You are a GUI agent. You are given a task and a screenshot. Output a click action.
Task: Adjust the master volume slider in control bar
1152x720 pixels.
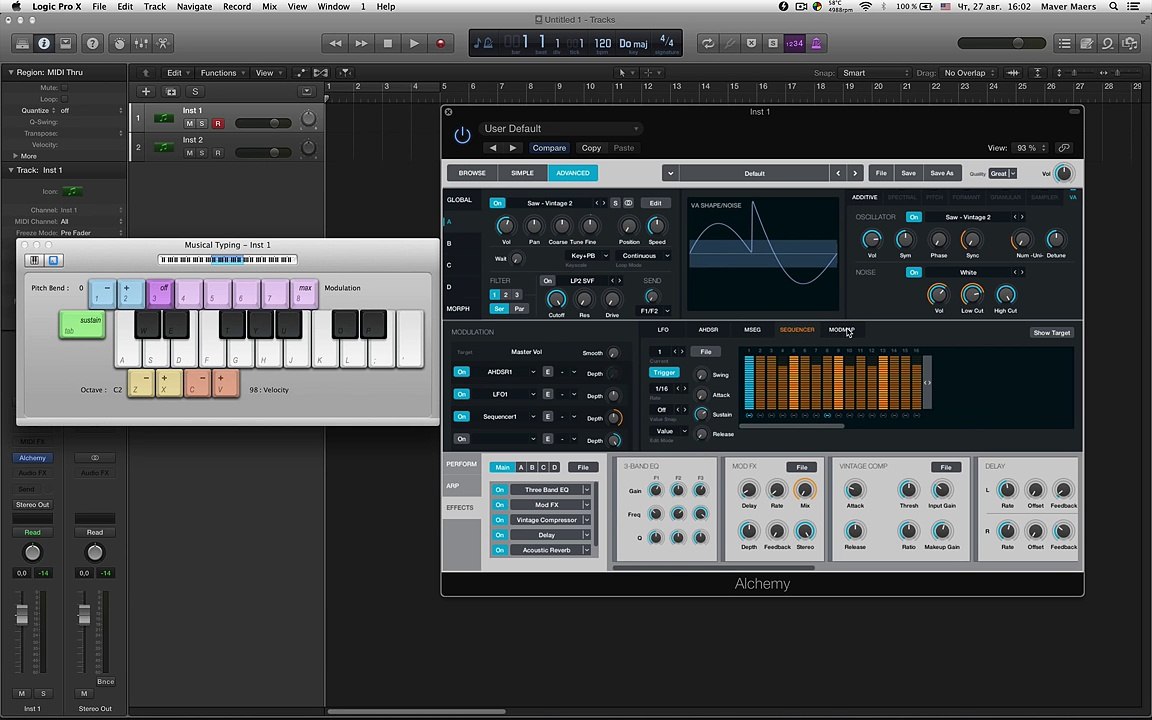coord(1002,43)
